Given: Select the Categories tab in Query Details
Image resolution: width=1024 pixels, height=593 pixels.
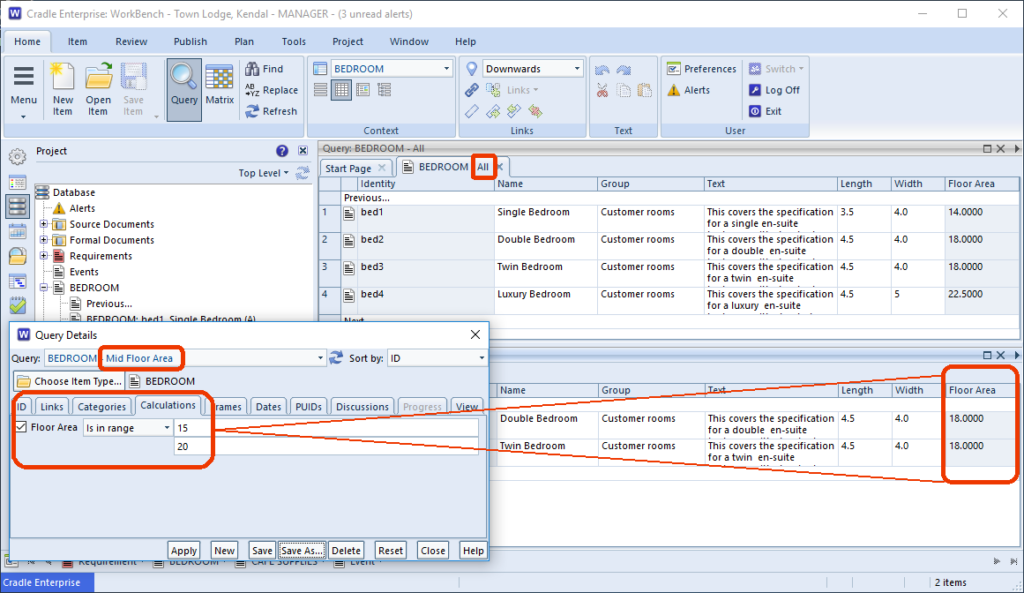Looking at the screenshot, I should (x=102, y=407).
